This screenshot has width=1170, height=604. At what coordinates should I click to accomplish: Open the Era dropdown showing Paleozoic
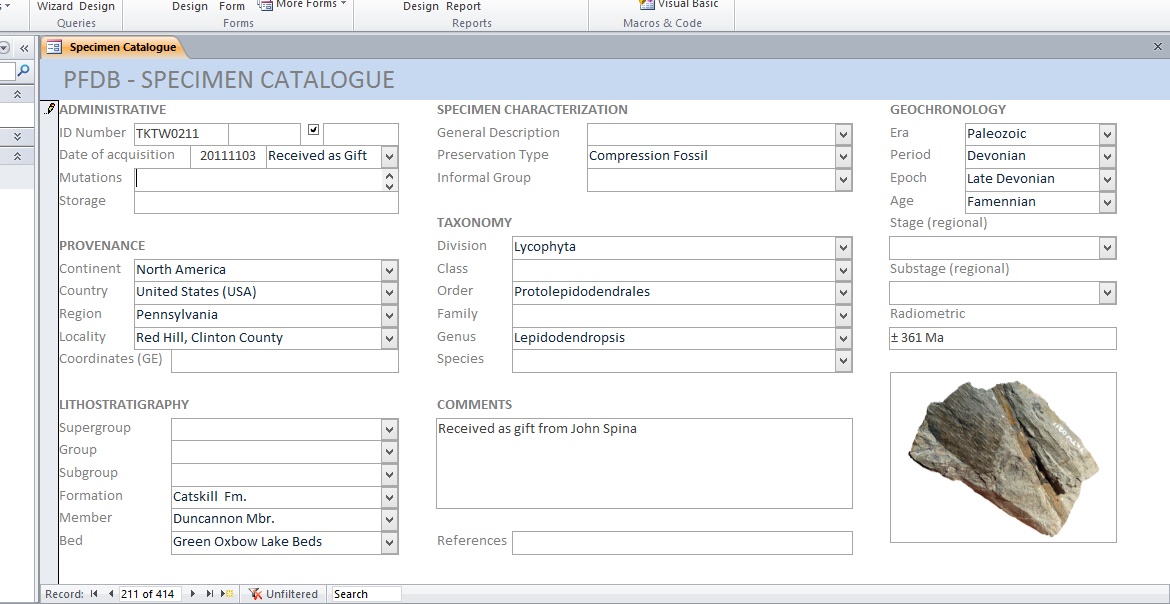[1107, 134]
